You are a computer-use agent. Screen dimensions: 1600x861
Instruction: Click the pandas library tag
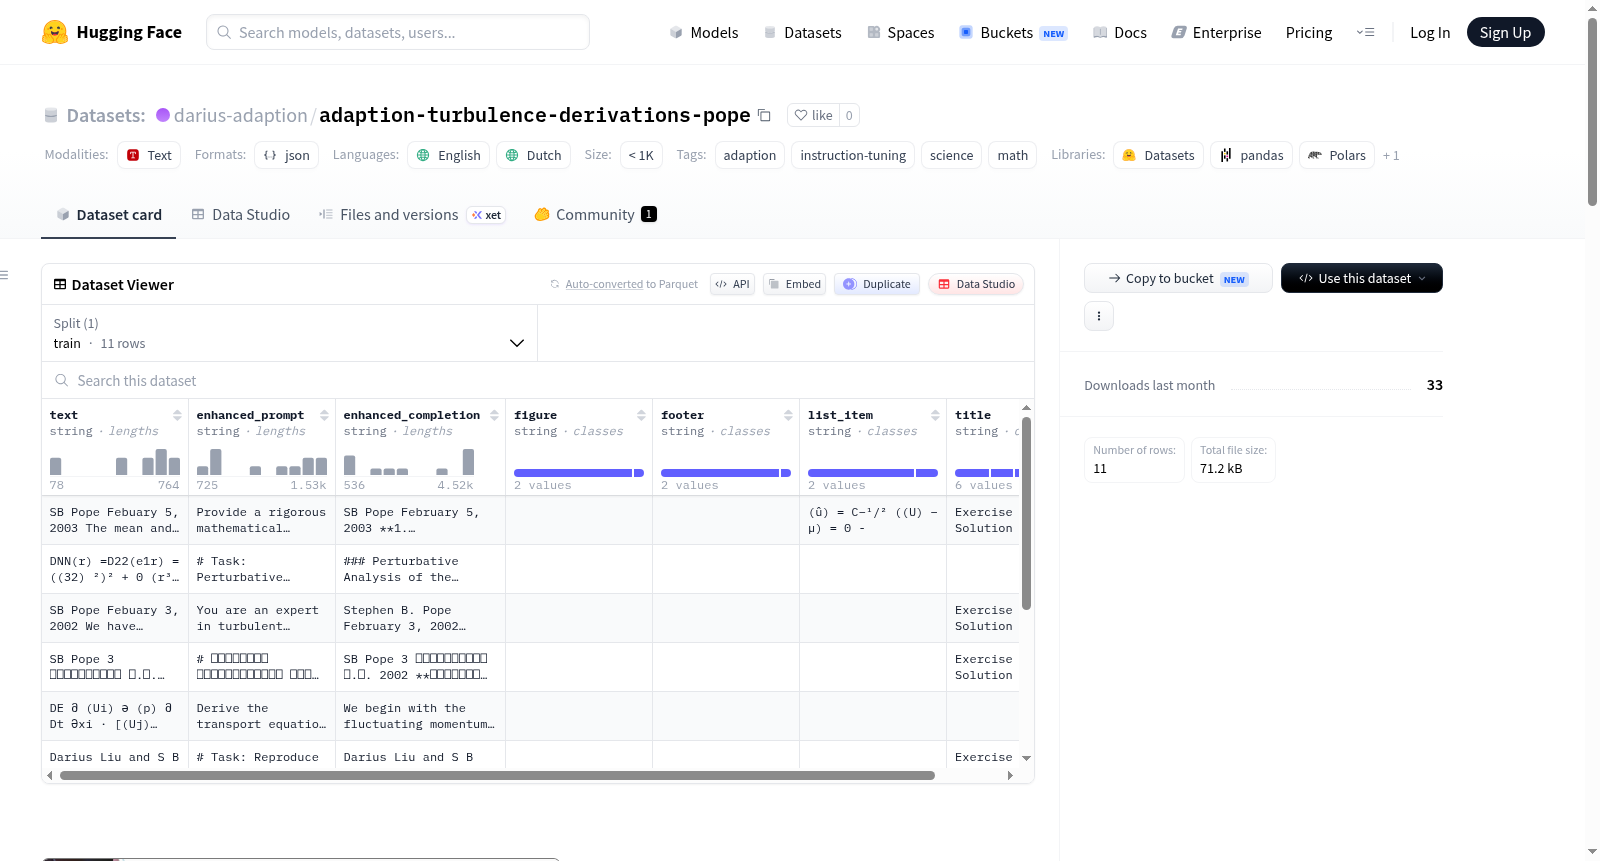pyautogui.click(x=1252, y=155)
